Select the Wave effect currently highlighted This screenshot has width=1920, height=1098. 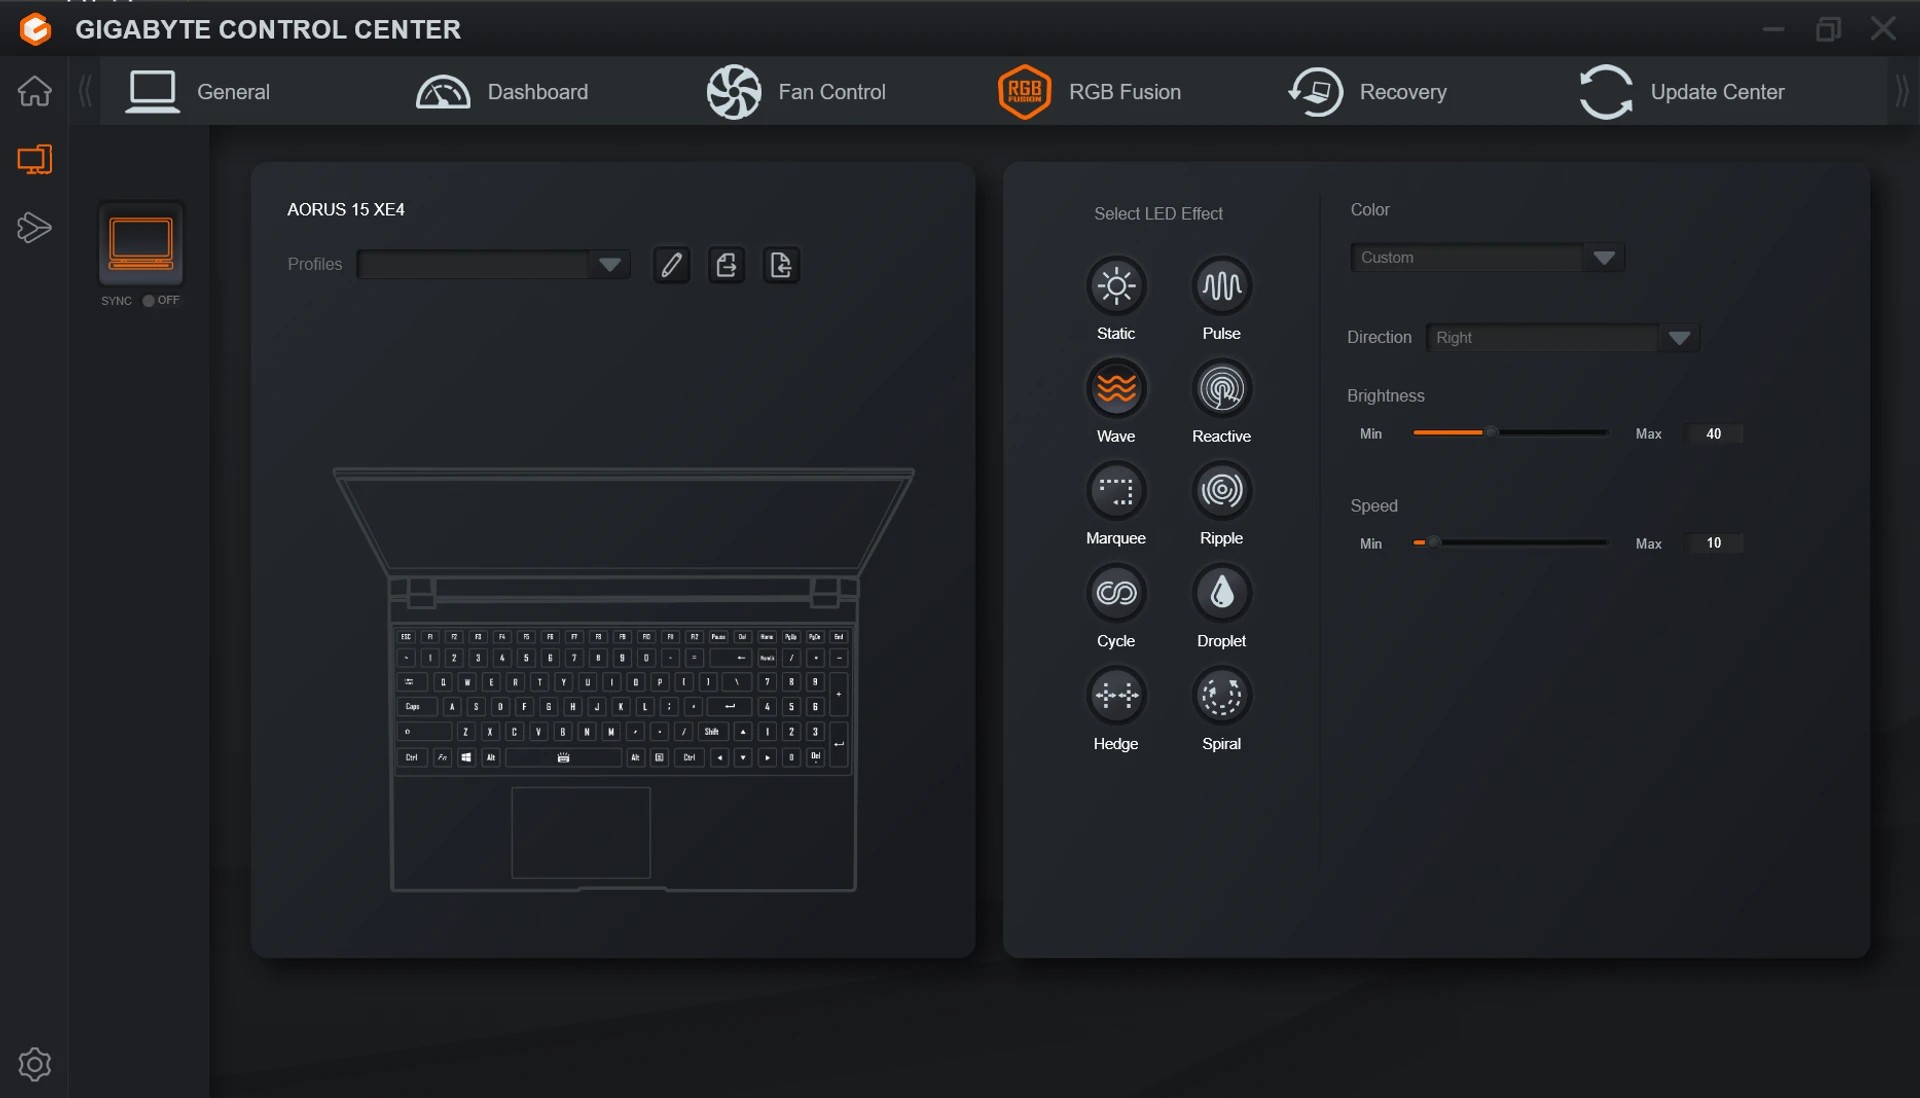1116,387
